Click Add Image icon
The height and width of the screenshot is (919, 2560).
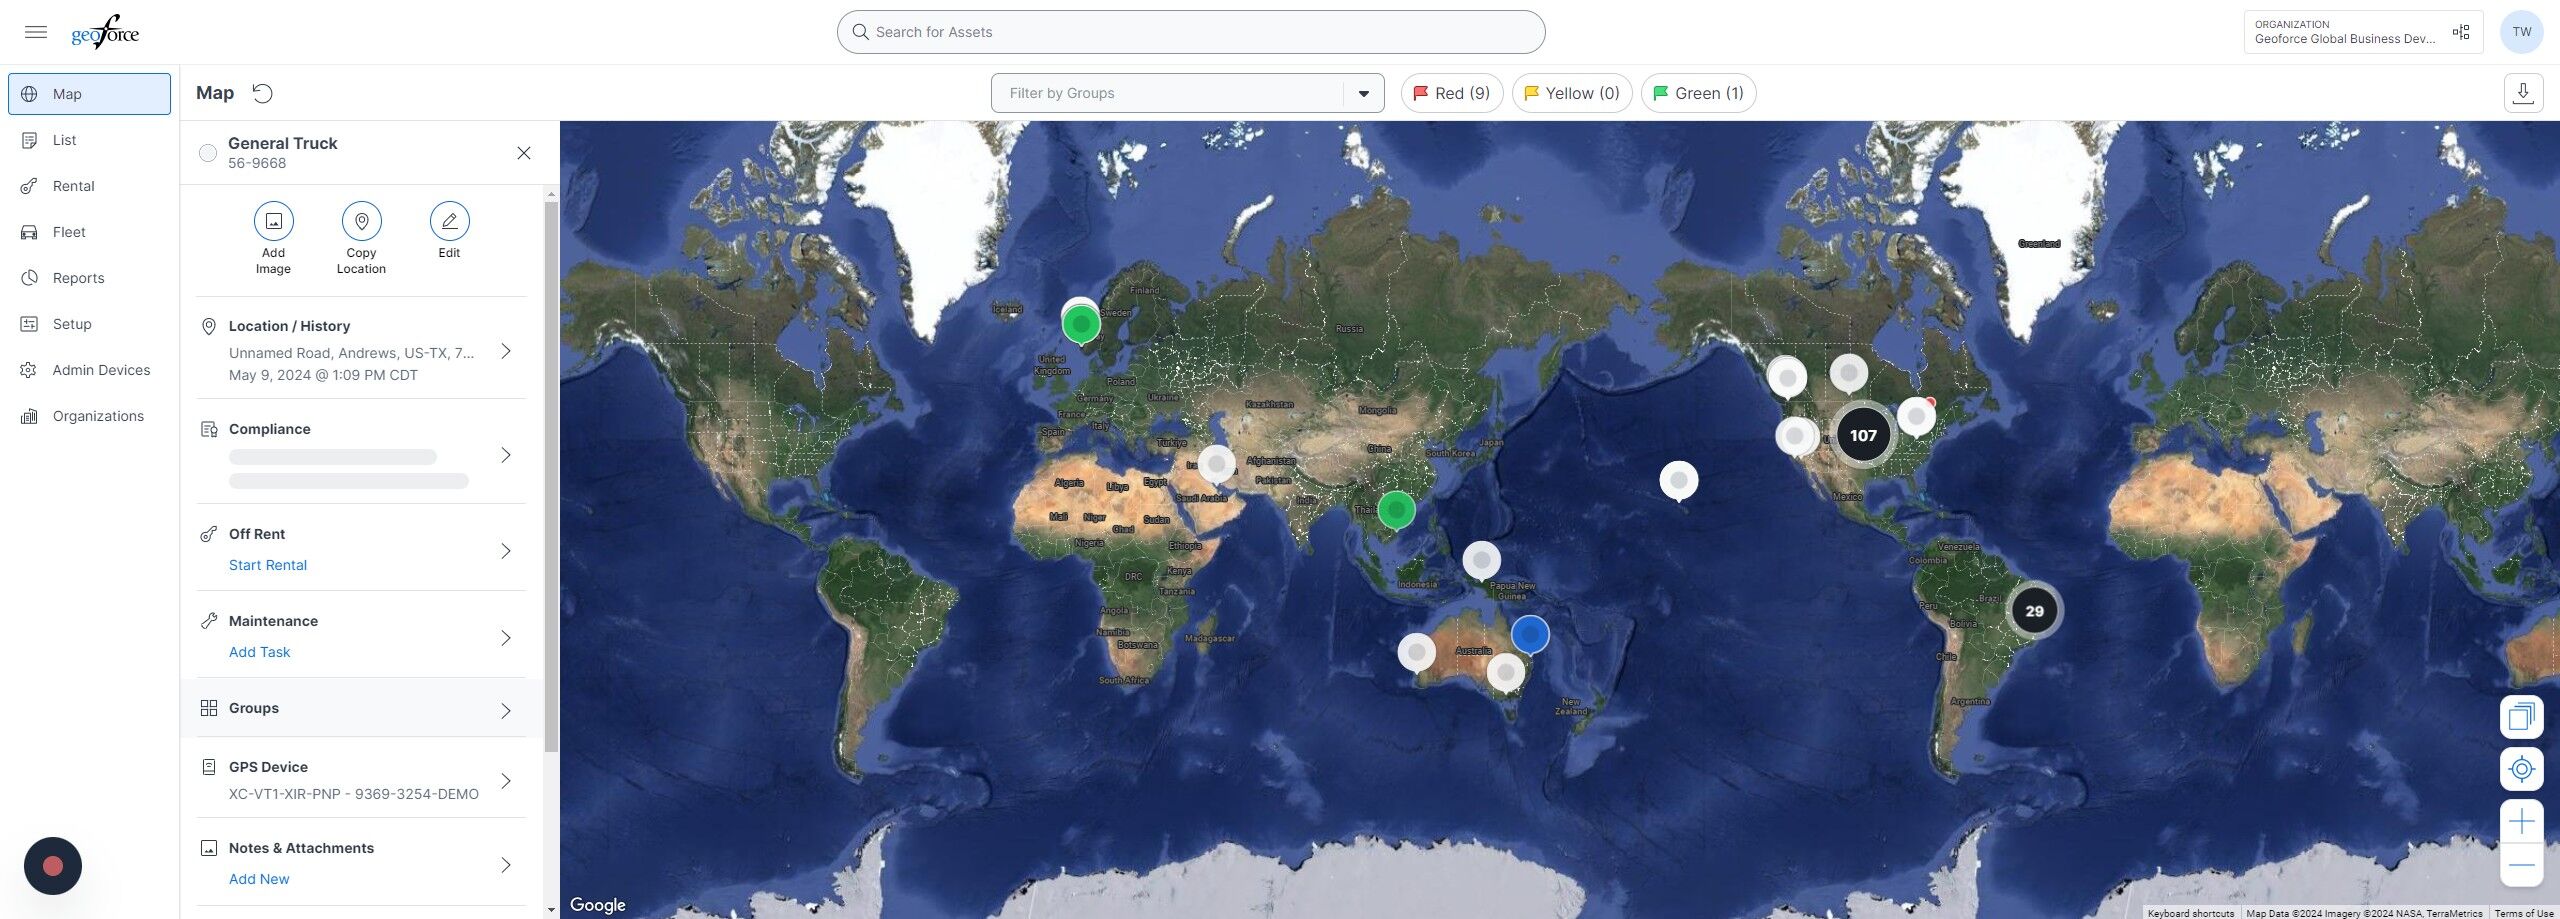(x=273, y=221)
